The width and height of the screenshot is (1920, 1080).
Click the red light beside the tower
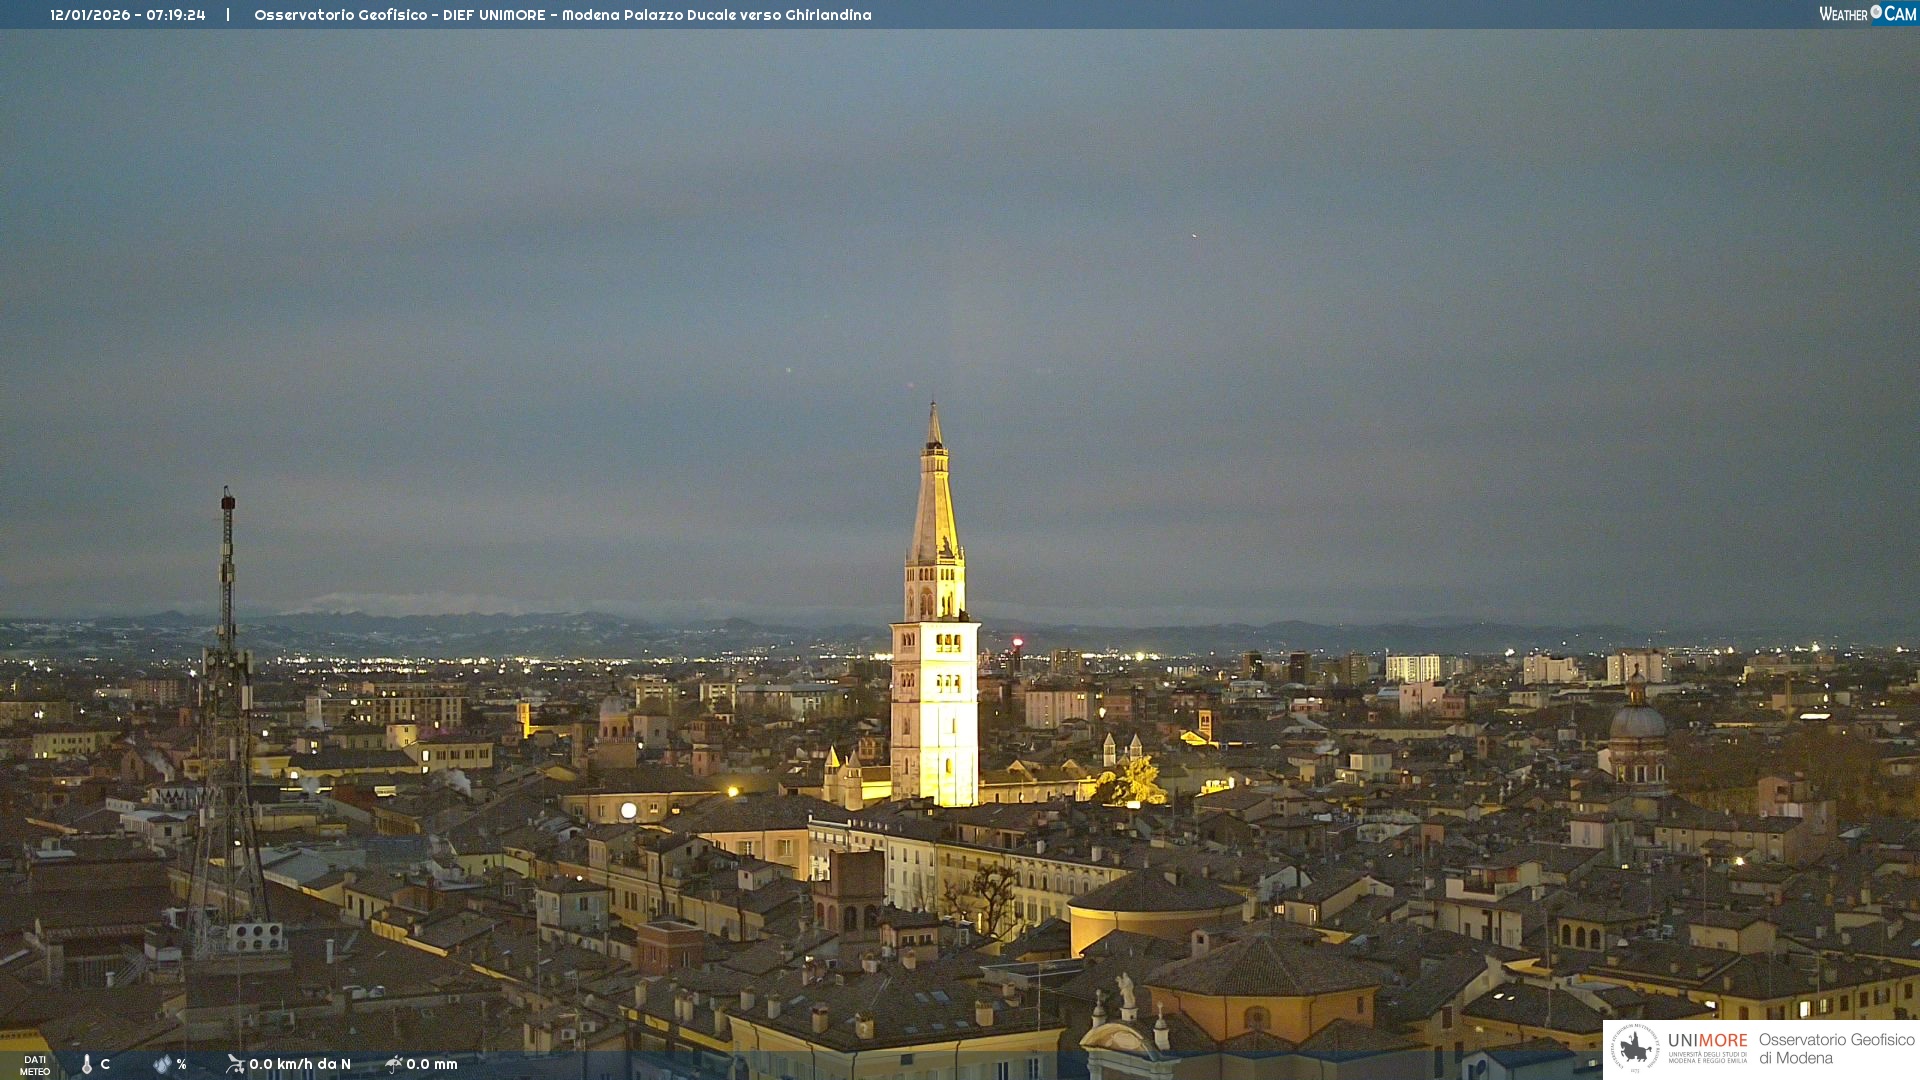pyautogui.click(x=1017, y=642)
